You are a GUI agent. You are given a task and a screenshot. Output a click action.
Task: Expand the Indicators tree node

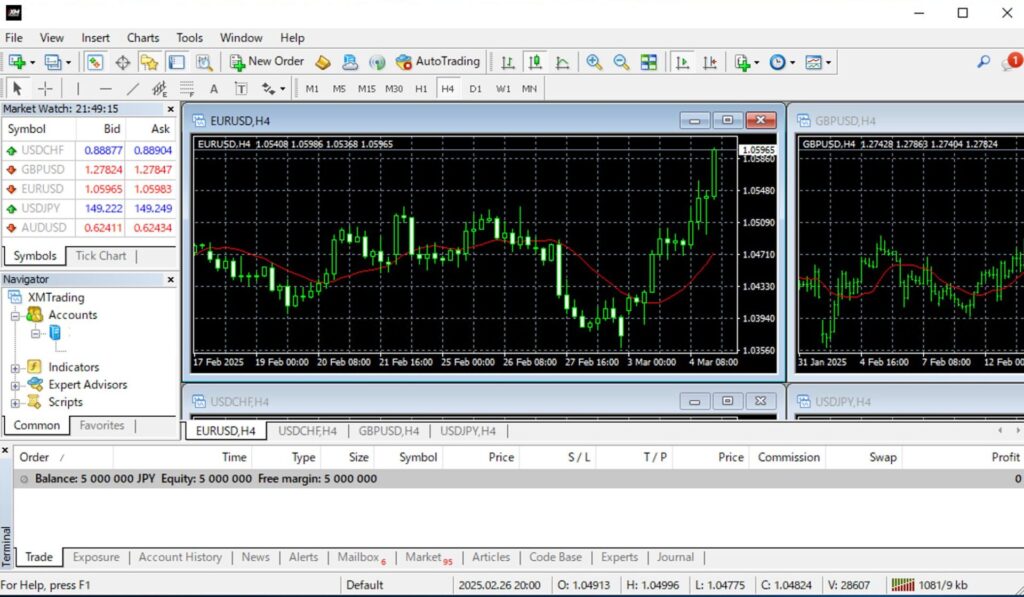click(x=15, y=368)
